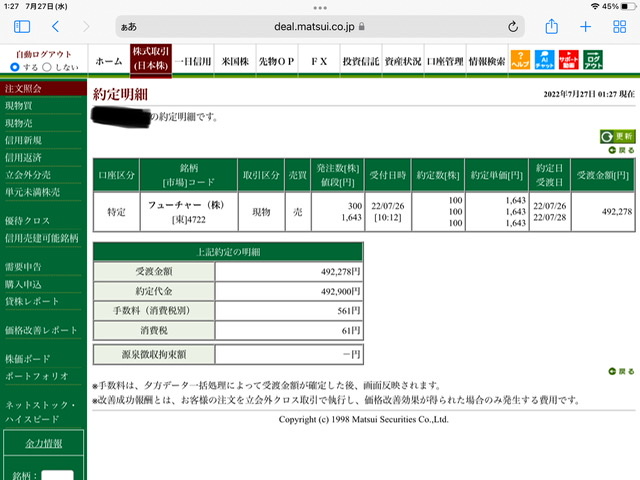Open the 米国株 tab
The height and width of the screenshot is (480, 640).
235,61
